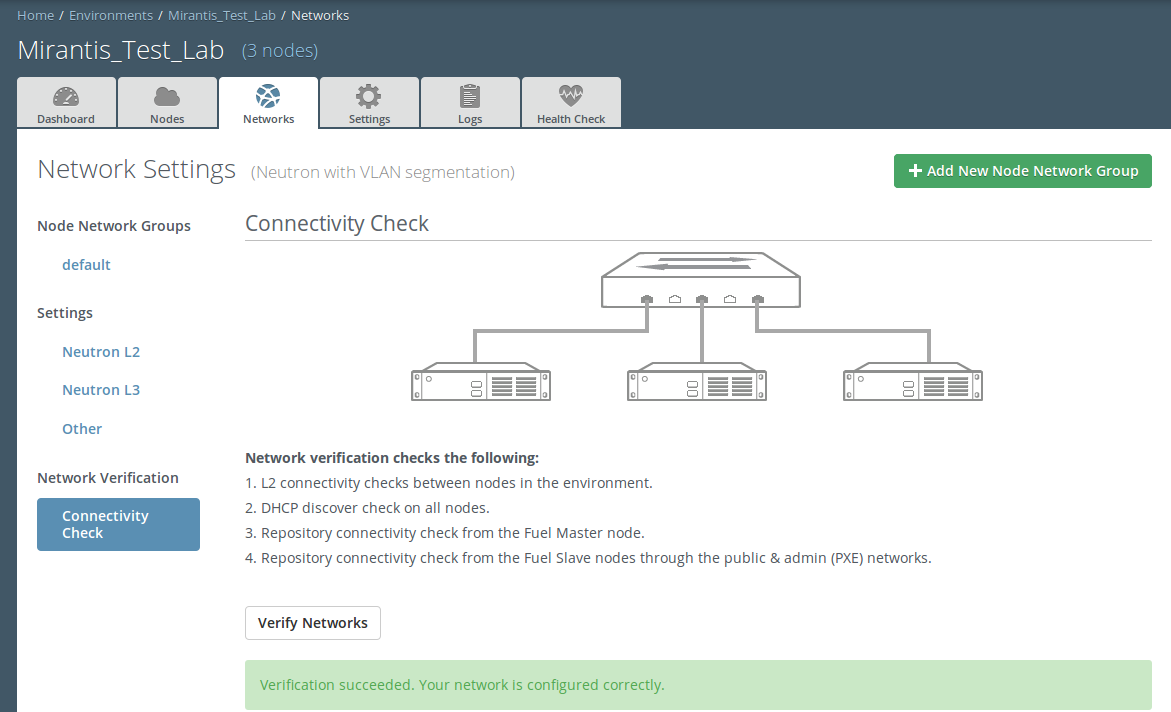Image resolution: width=1171 pixels, height=712 pixels.
Task: Click the Connectivity Check section heading
Action: click(x=337, y=223)
